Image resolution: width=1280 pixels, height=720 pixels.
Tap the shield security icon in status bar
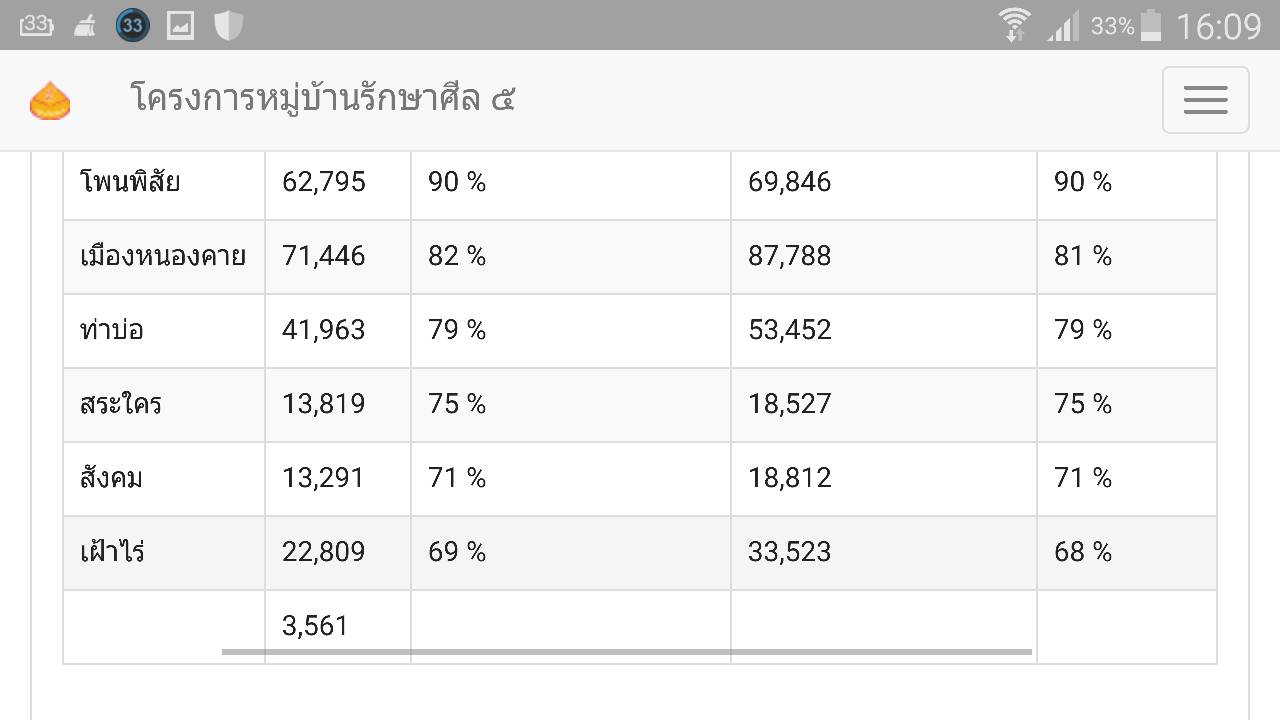[228, 25]
